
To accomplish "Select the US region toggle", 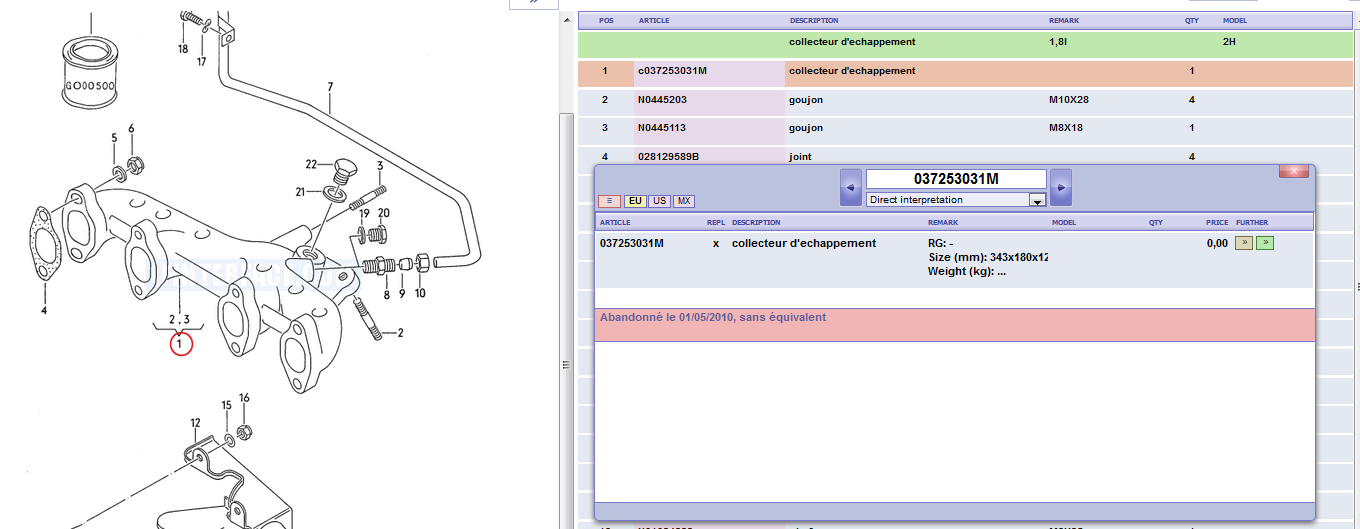I will click(660, 201).
